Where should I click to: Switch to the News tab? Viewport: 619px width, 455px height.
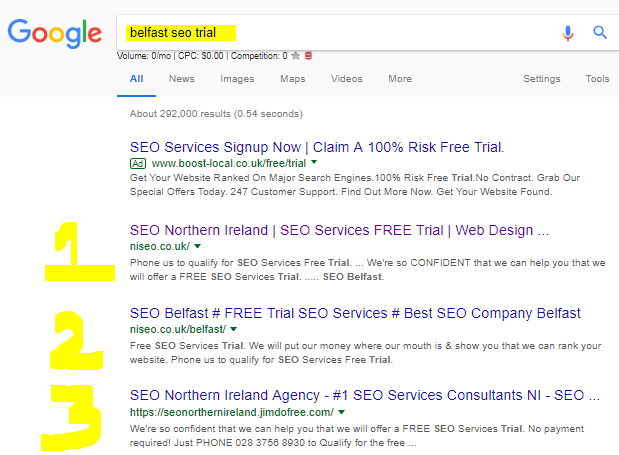click(x=182, y=79)
